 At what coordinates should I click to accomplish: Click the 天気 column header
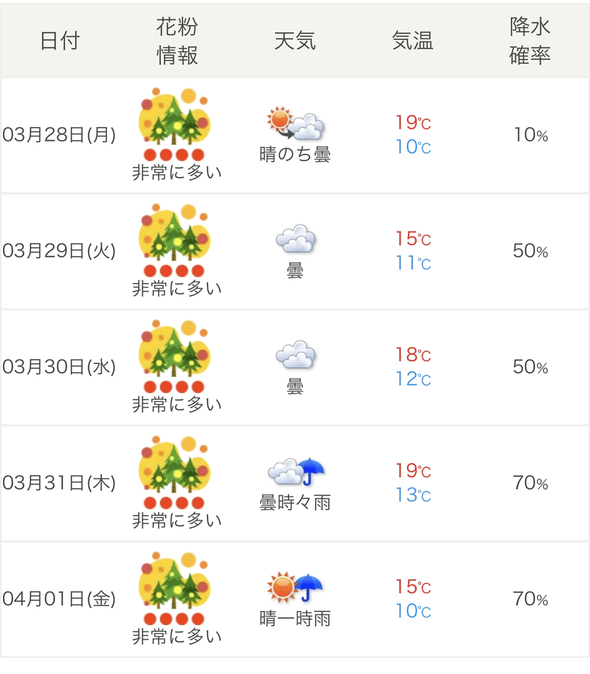(x=295, y=41)
